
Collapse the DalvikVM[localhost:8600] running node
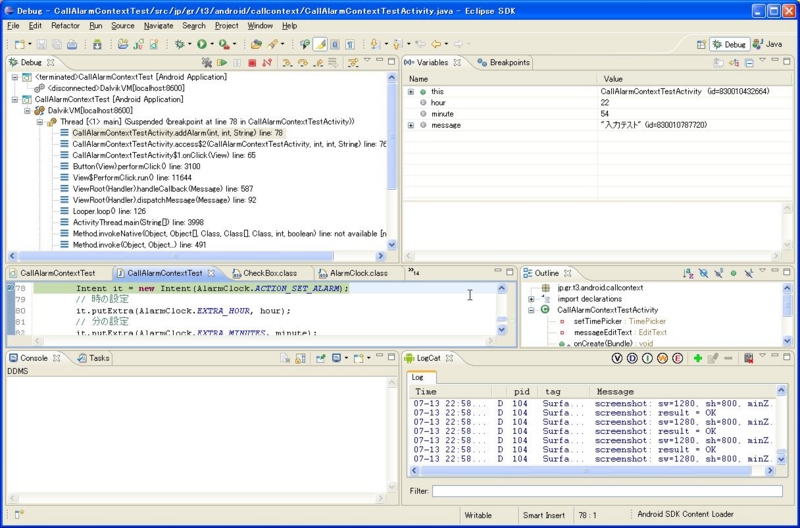pos(28,111)
